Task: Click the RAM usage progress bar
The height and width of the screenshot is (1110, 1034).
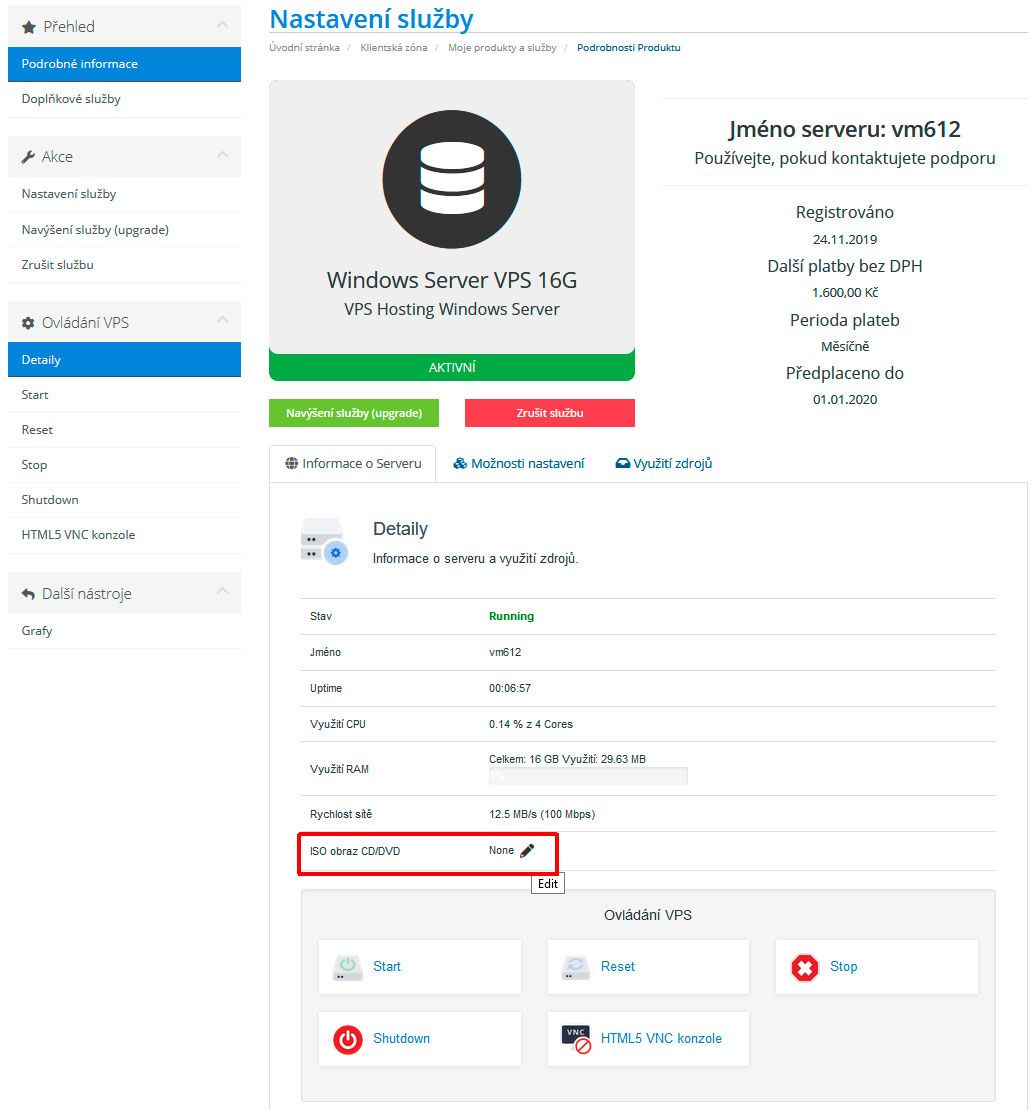Action: (x=587, y=776)
